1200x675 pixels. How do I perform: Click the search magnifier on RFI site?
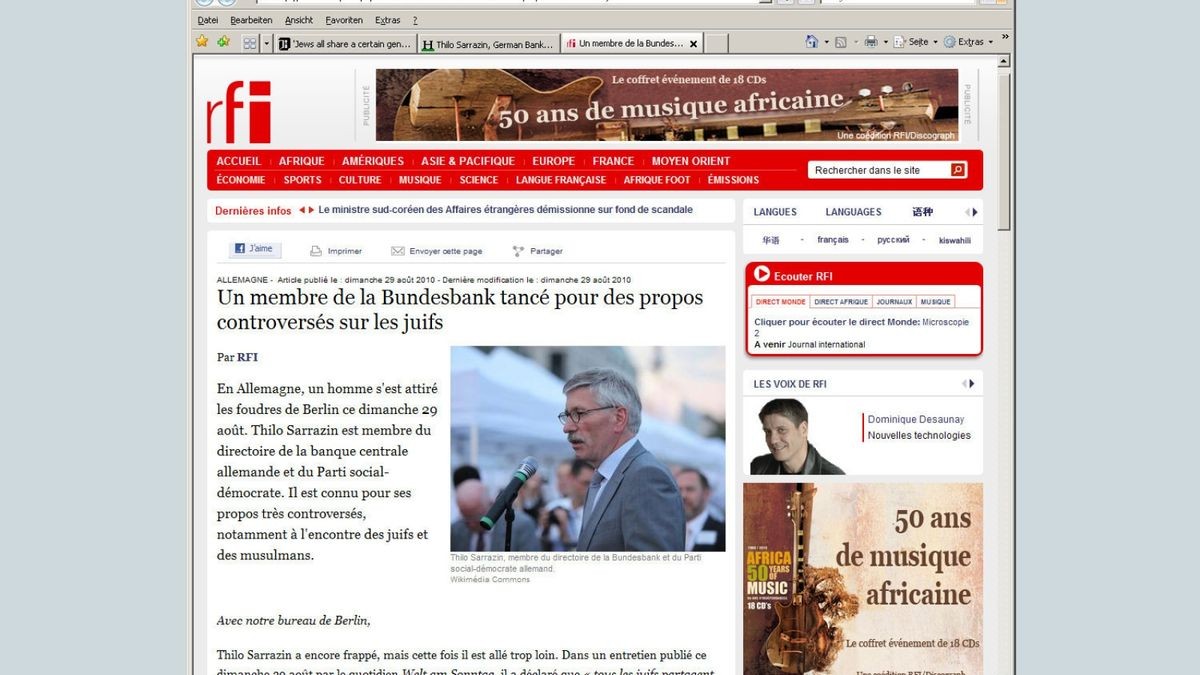click(x=957, y=170)
